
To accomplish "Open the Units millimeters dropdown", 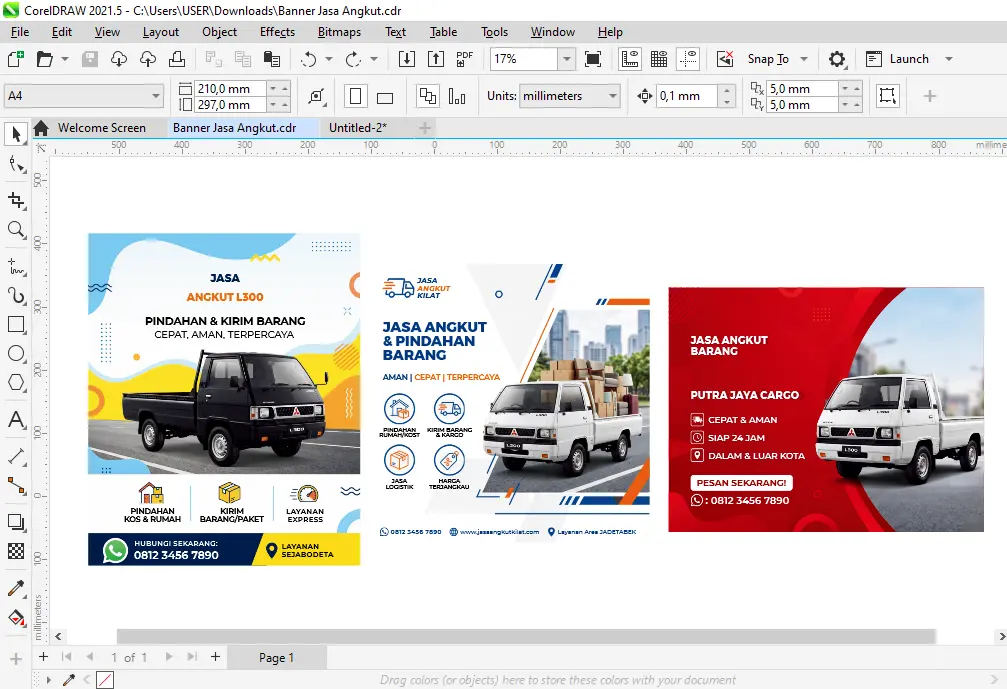I will (613, 96).
